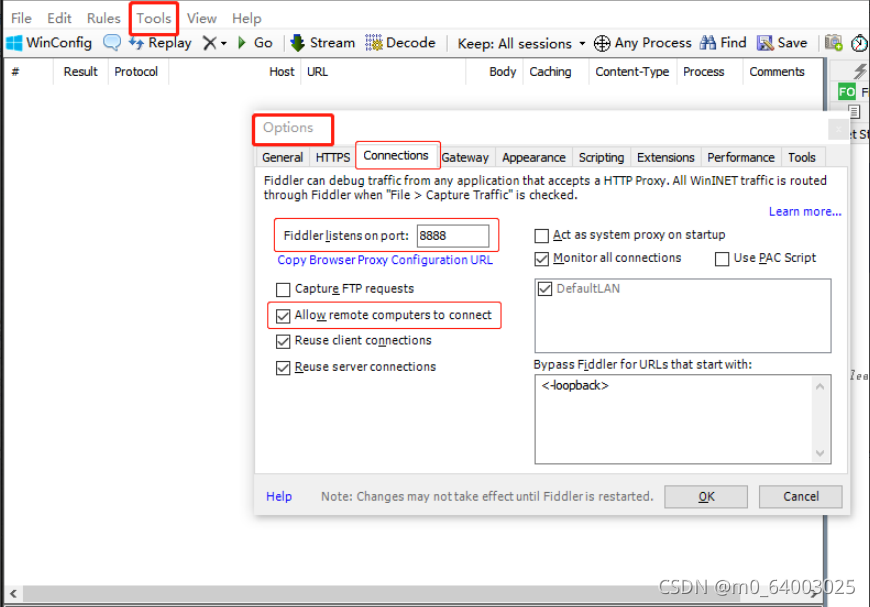Switch to the Gateway tab
The image size is (870, 607).
pyautogui.click(x=465, y=158)
